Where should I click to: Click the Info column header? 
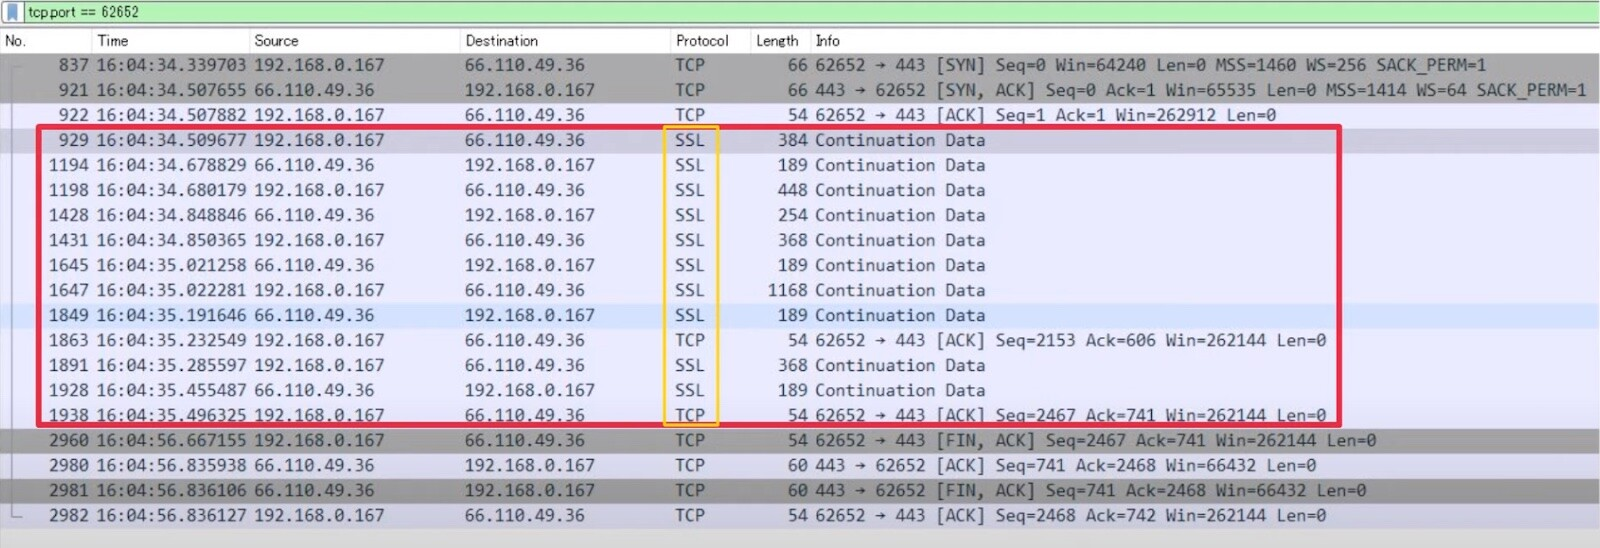pos(827,41)
